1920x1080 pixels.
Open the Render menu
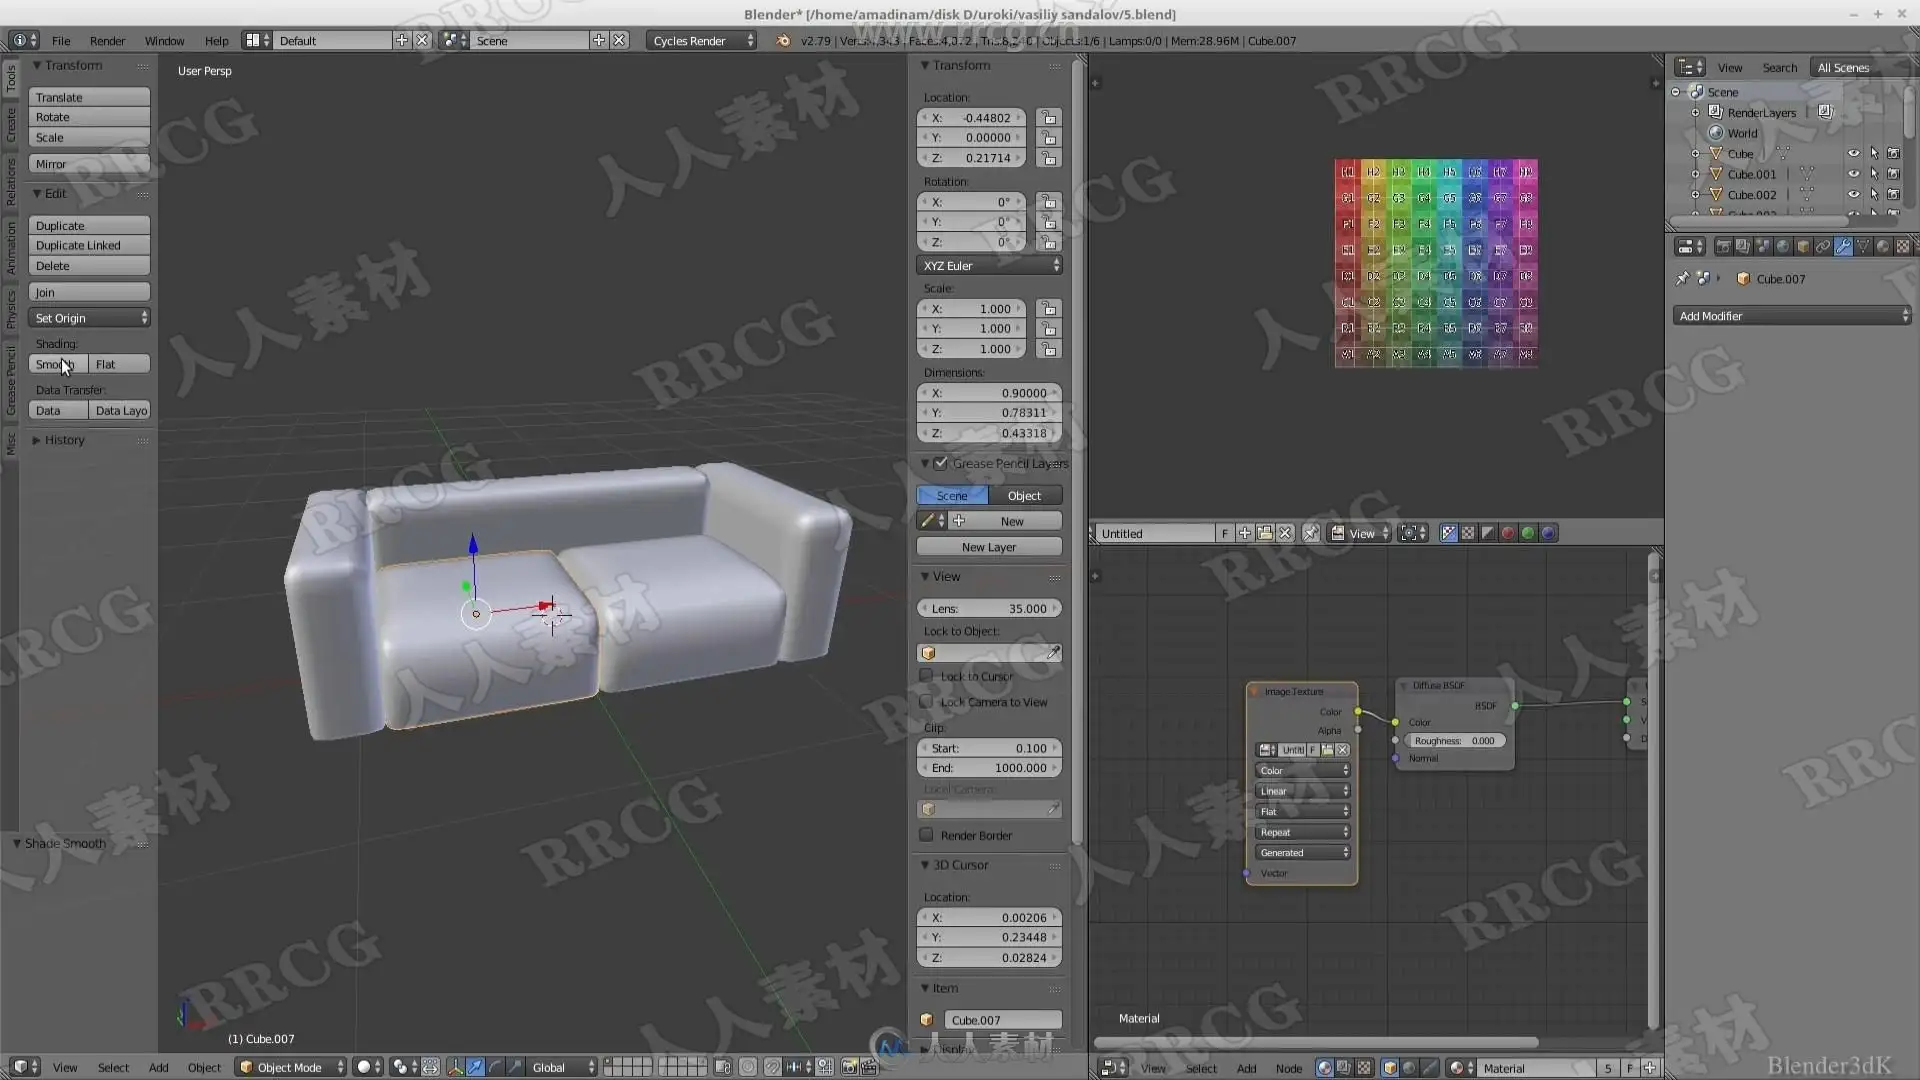point(107,41)
